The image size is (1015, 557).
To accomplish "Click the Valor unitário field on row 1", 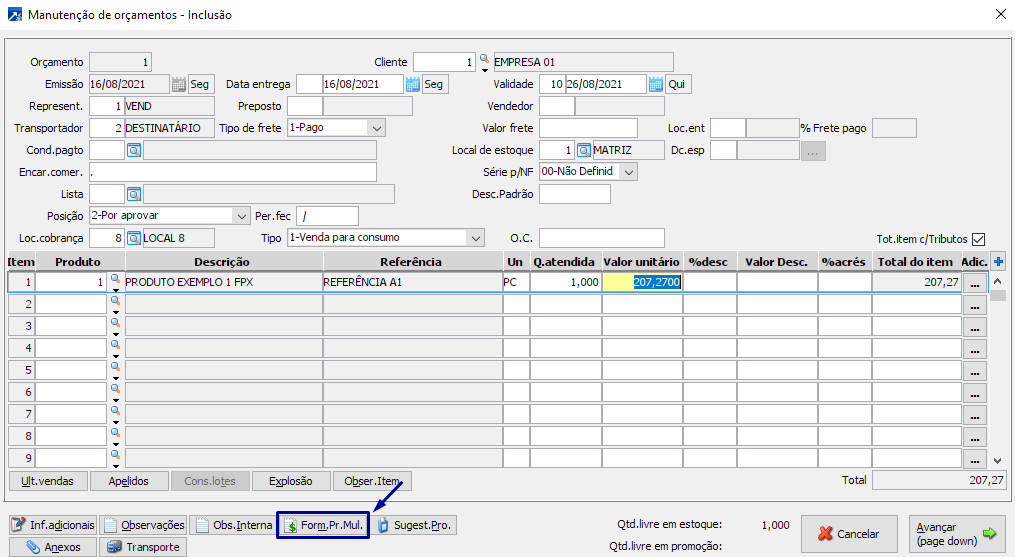I will 642,282.
